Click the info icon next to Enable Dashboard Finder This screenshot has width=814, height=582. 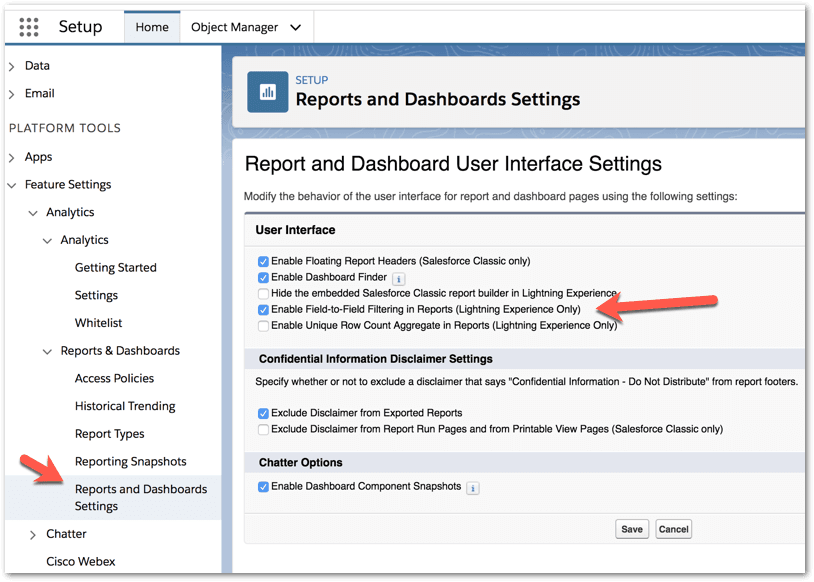399,279
